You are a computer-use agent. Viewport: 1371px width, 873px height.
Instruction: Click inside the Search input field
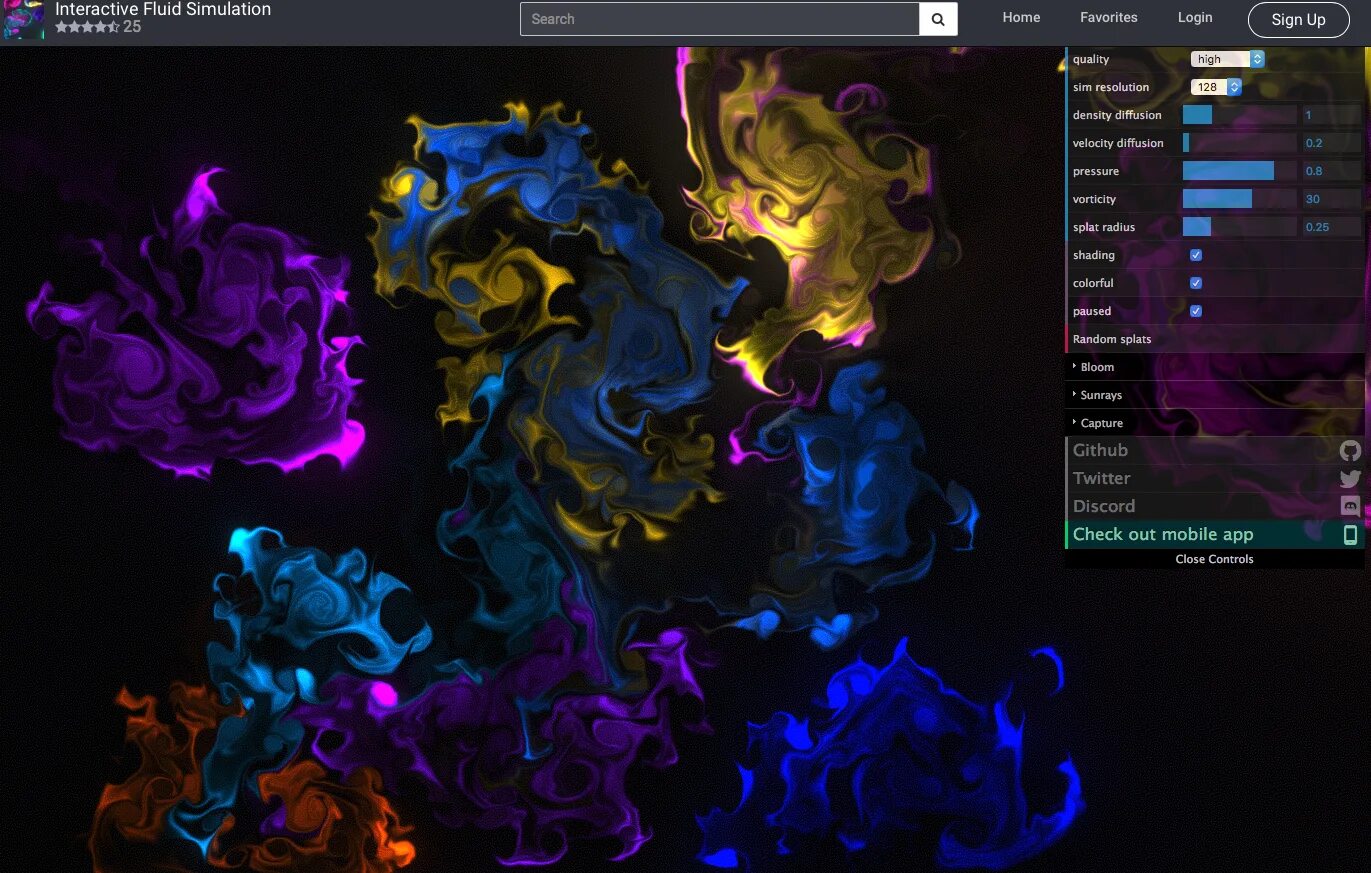click(x=718, y=19)
